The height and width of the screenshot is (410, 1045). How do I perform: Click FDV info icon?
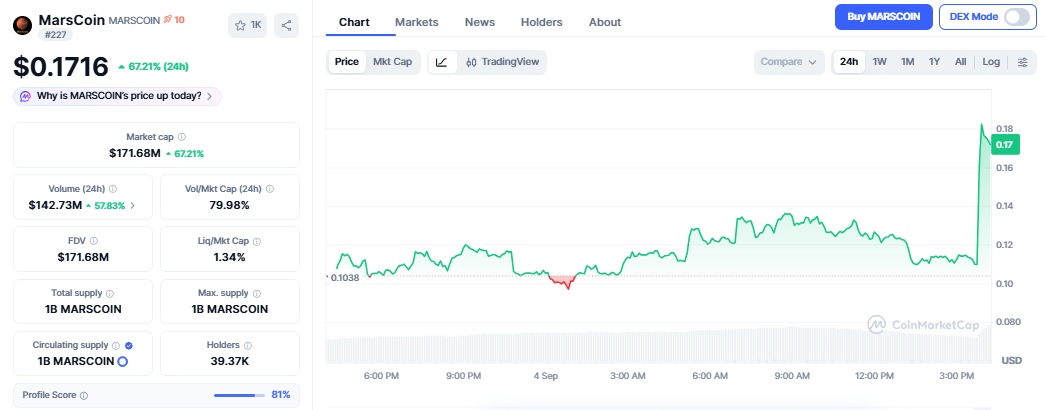pos(94,241)
